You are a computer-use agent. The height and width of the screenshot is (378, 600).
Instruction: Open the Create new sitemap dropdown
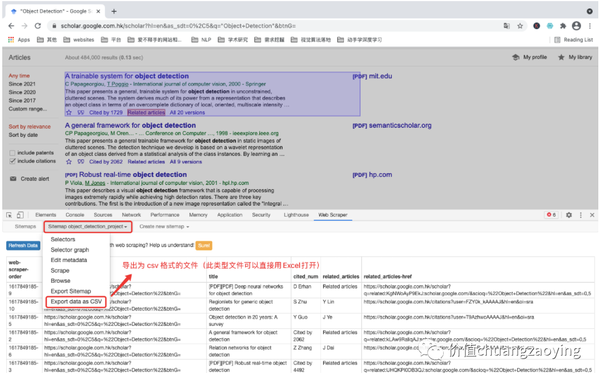pos(164,226)
